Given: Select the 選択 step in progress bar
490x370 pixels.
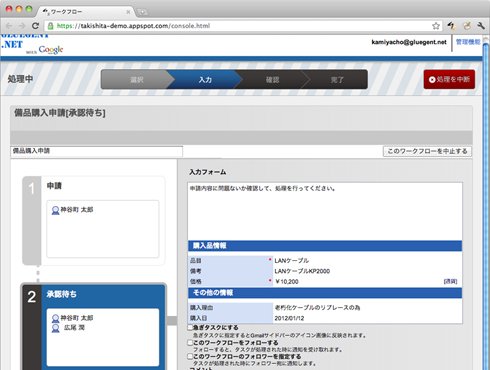Looking at the screenshot, I should point(137,80).
